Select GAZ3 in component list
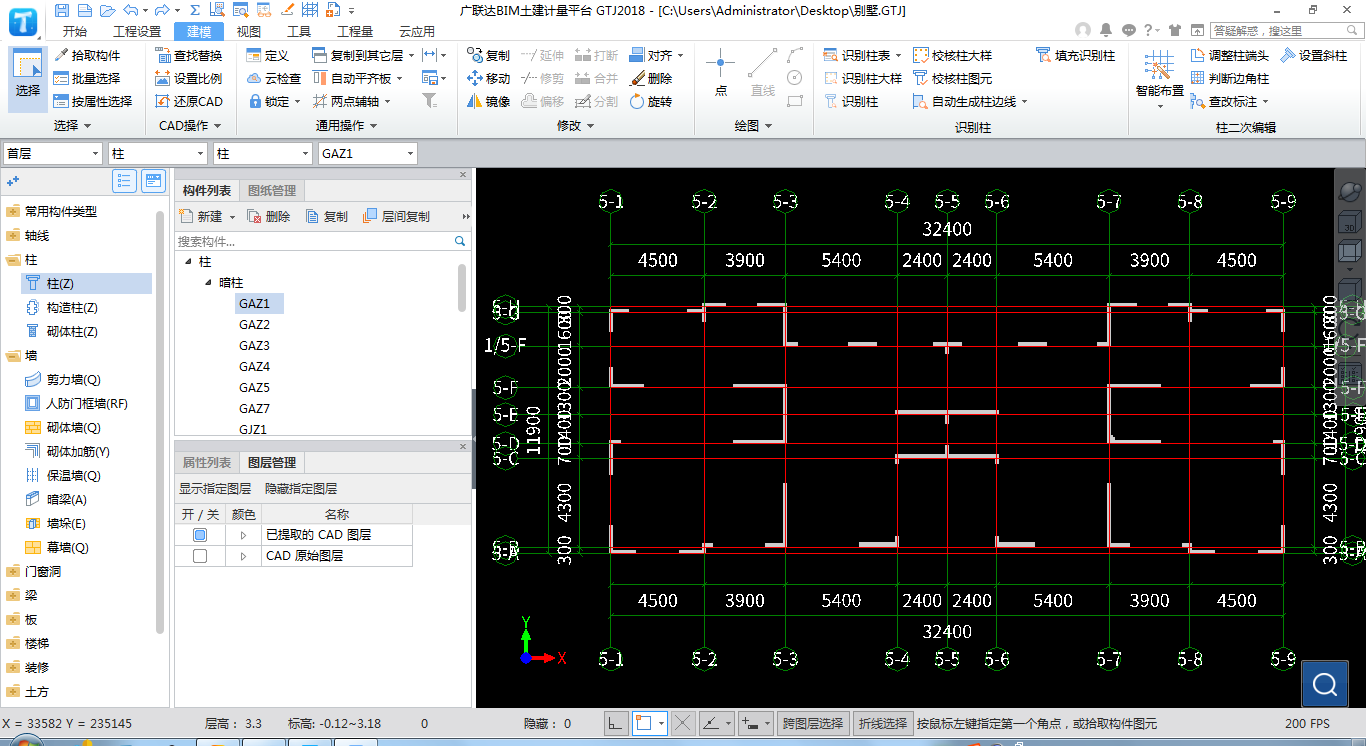Screen dimensions: 1366x746 point(254,346)
